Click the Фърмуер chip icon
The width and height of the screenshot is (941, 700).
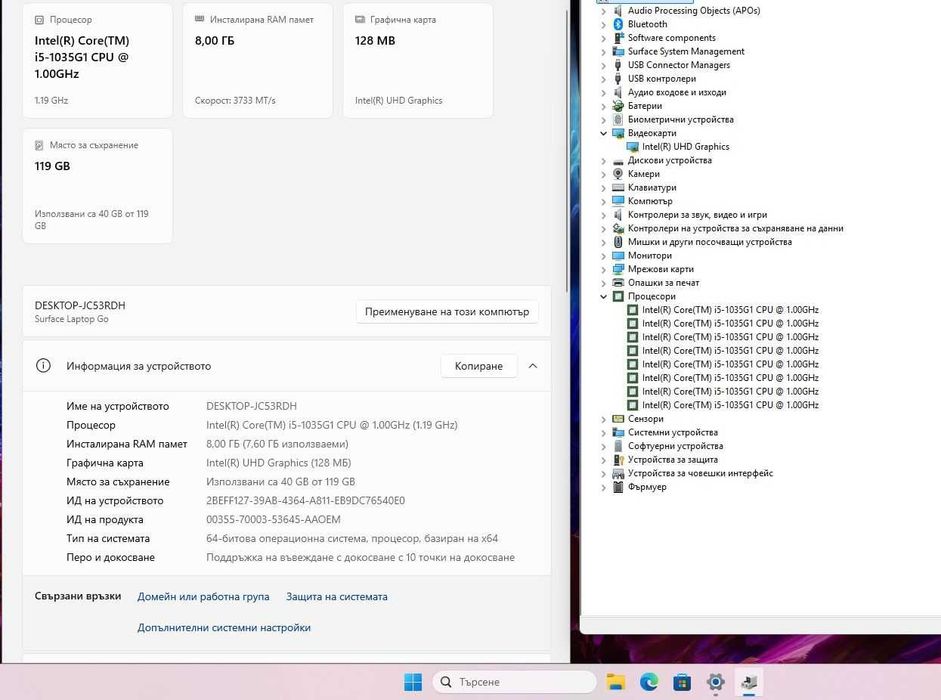pos(618,487)
